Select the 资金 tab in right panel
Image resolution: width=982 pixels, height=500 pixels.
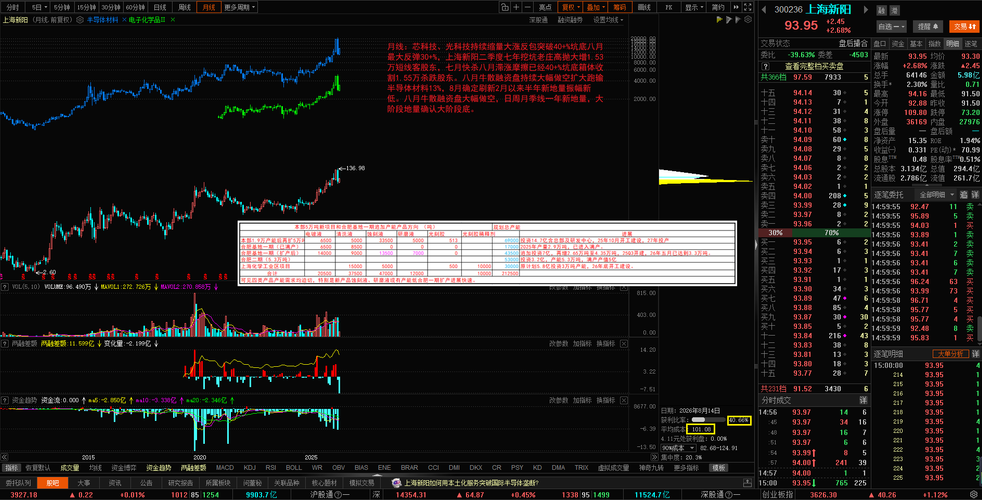(x=898, y=43)
